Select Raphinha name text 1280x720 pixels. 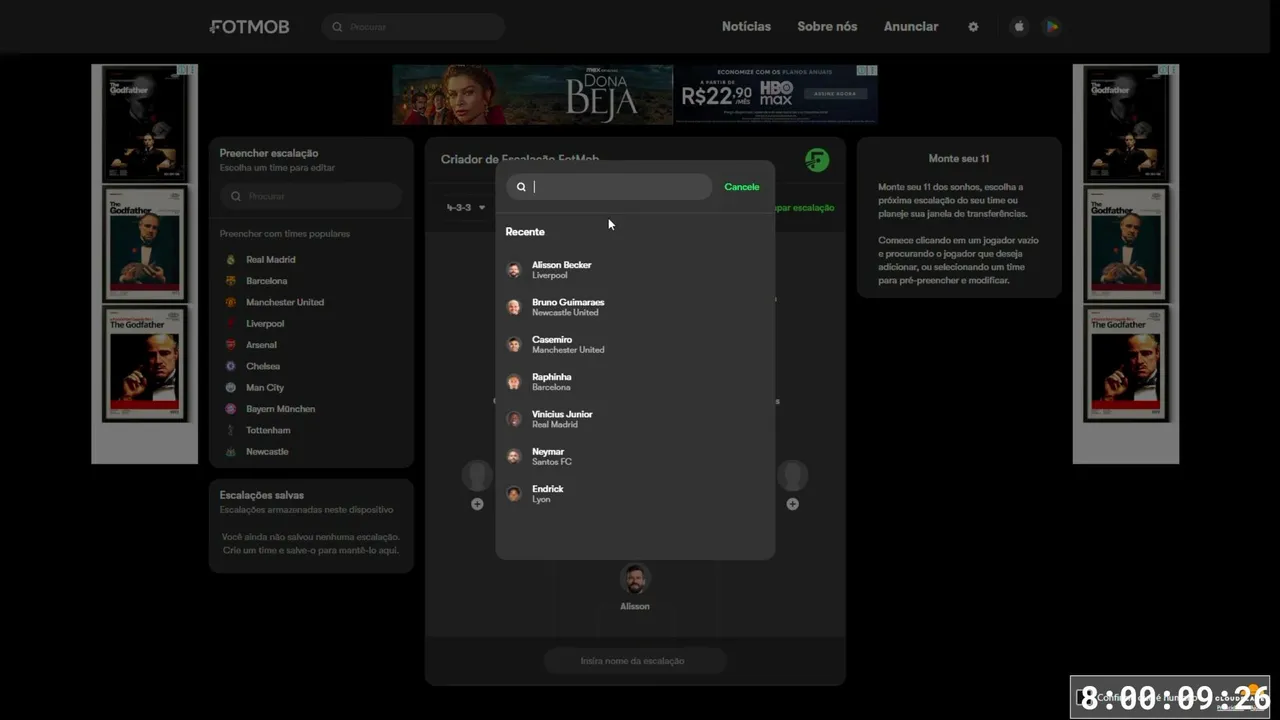pyautogui.click(x=552, y=377)
